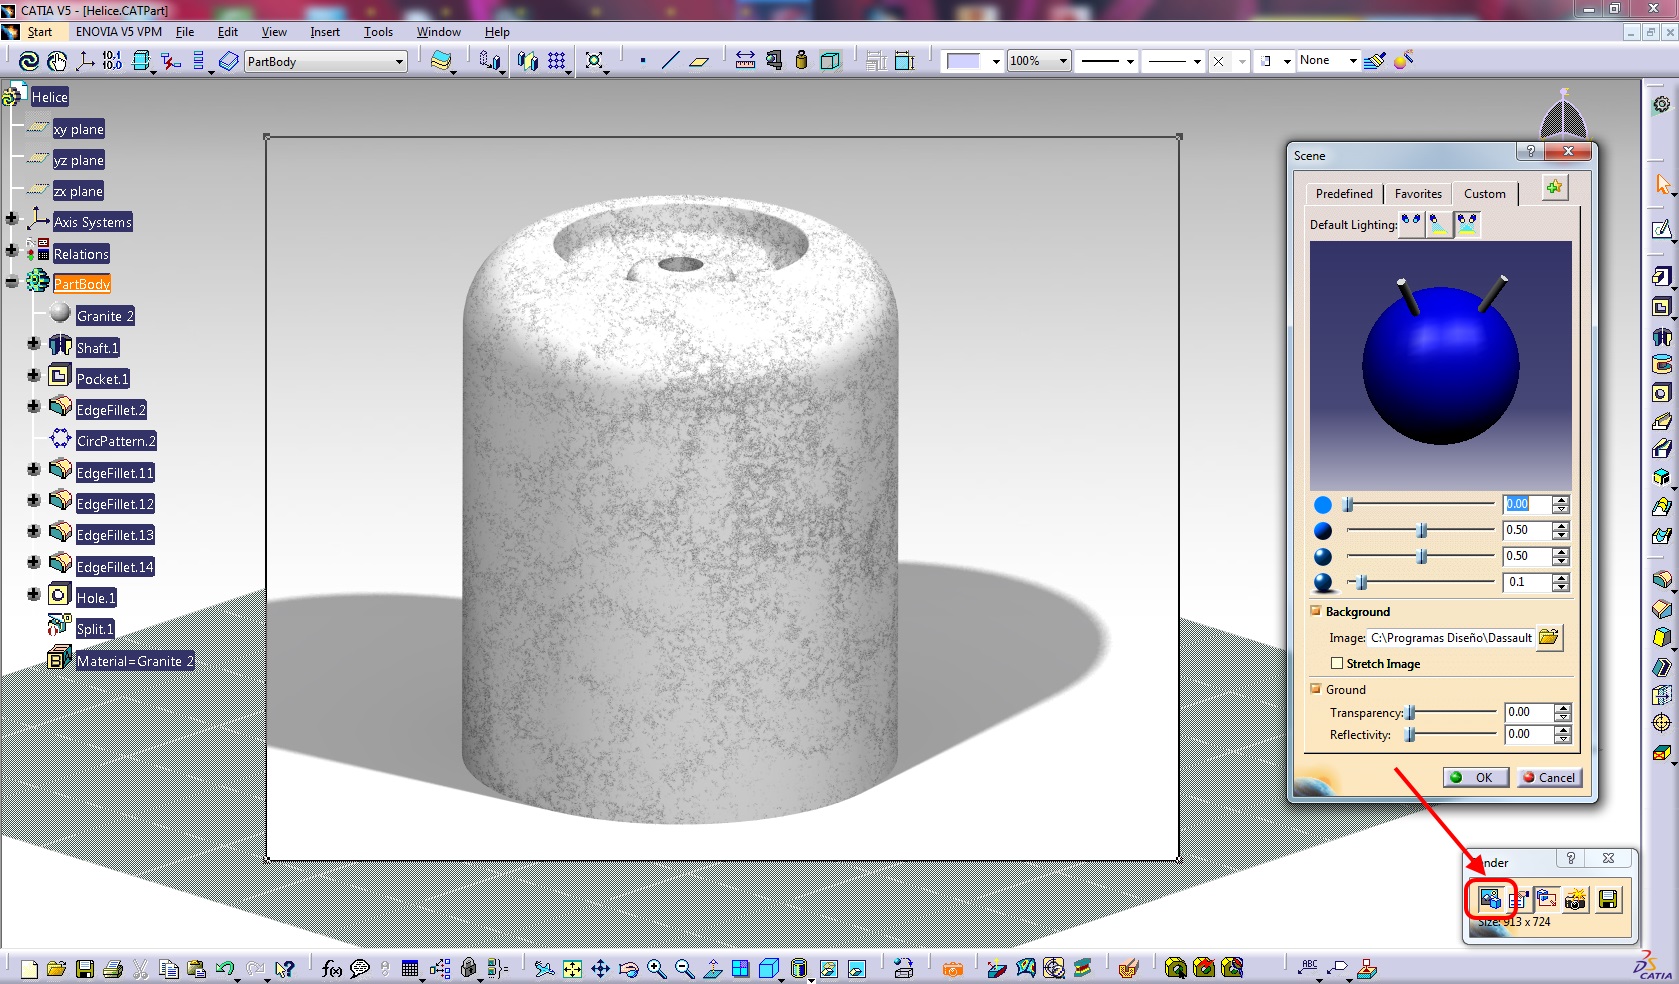
Task: Click the Capture camera icon
Action: pos(952,968)
